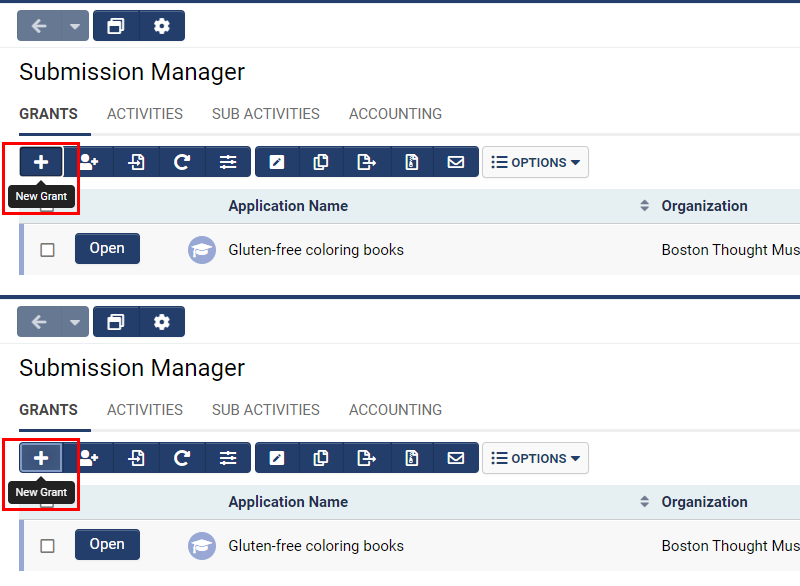The image size is (800, 586).
Task: Click the add user icon in upper toolbar
Action: coord(88,162)
